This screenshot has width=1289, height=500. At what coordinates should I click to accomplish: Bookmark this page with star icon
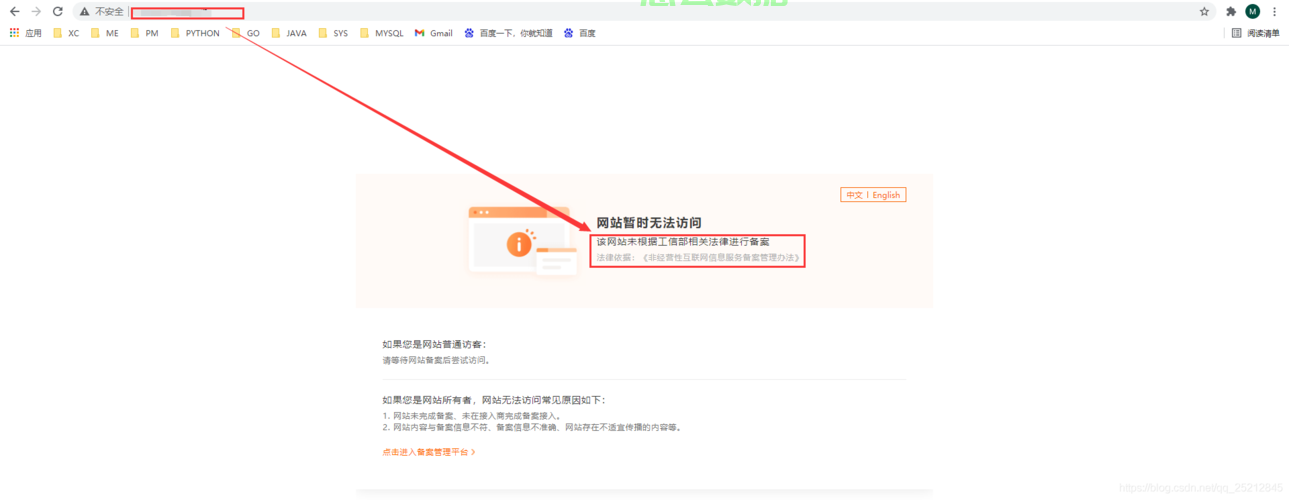tap(1204, 12)
